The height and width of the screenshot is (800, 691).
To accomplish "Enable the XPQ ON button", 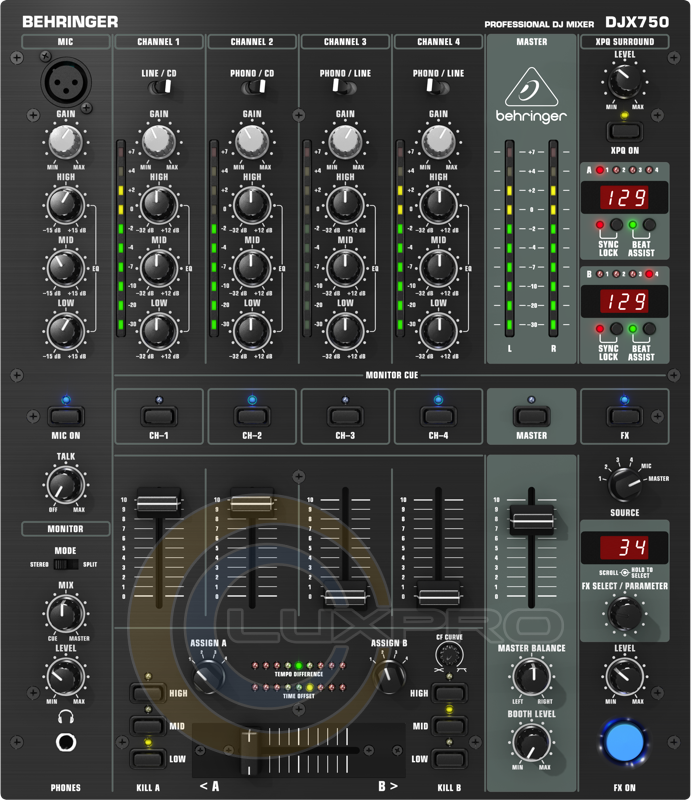I will coord(625,129).
